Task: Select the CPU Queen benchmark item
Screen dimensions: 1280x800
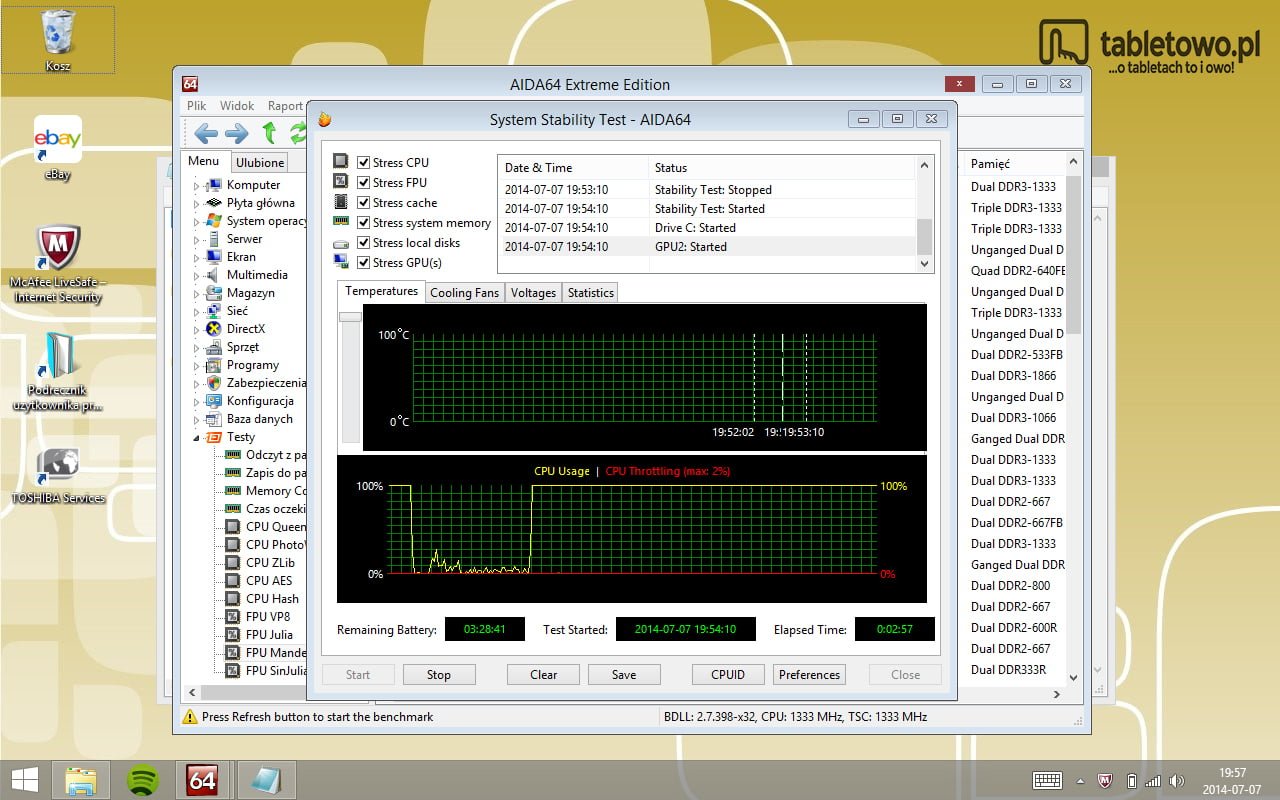Action: [x=276, y=527]
